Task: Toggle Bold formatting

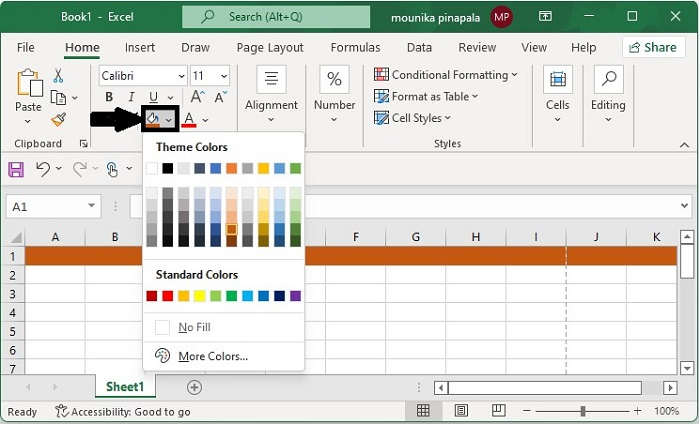Action: click(108, 97)
